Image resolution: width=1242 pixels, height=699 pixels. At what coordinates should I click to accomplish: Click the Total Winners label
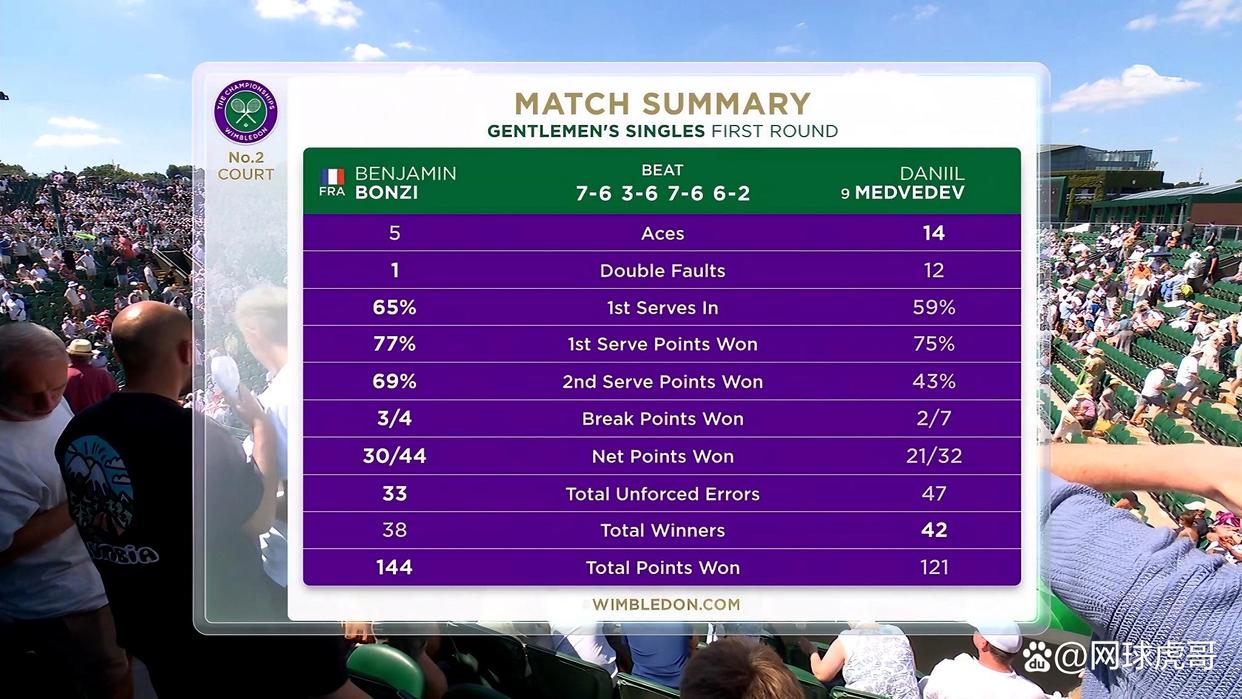click(662, 530)
